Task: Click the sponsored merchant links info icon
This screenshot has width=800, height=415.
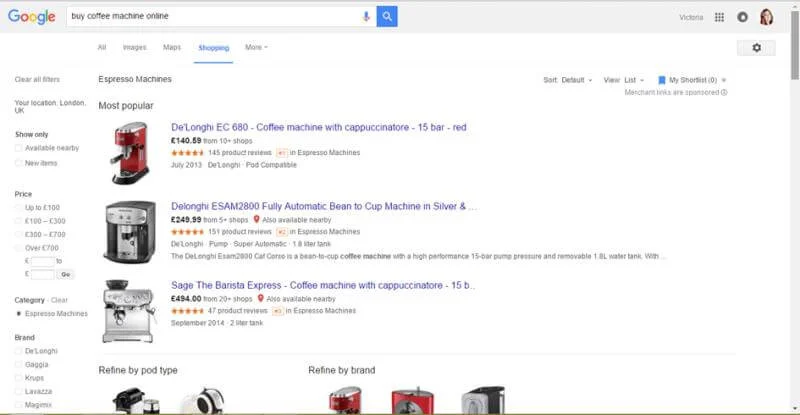Action: point(724,92)
